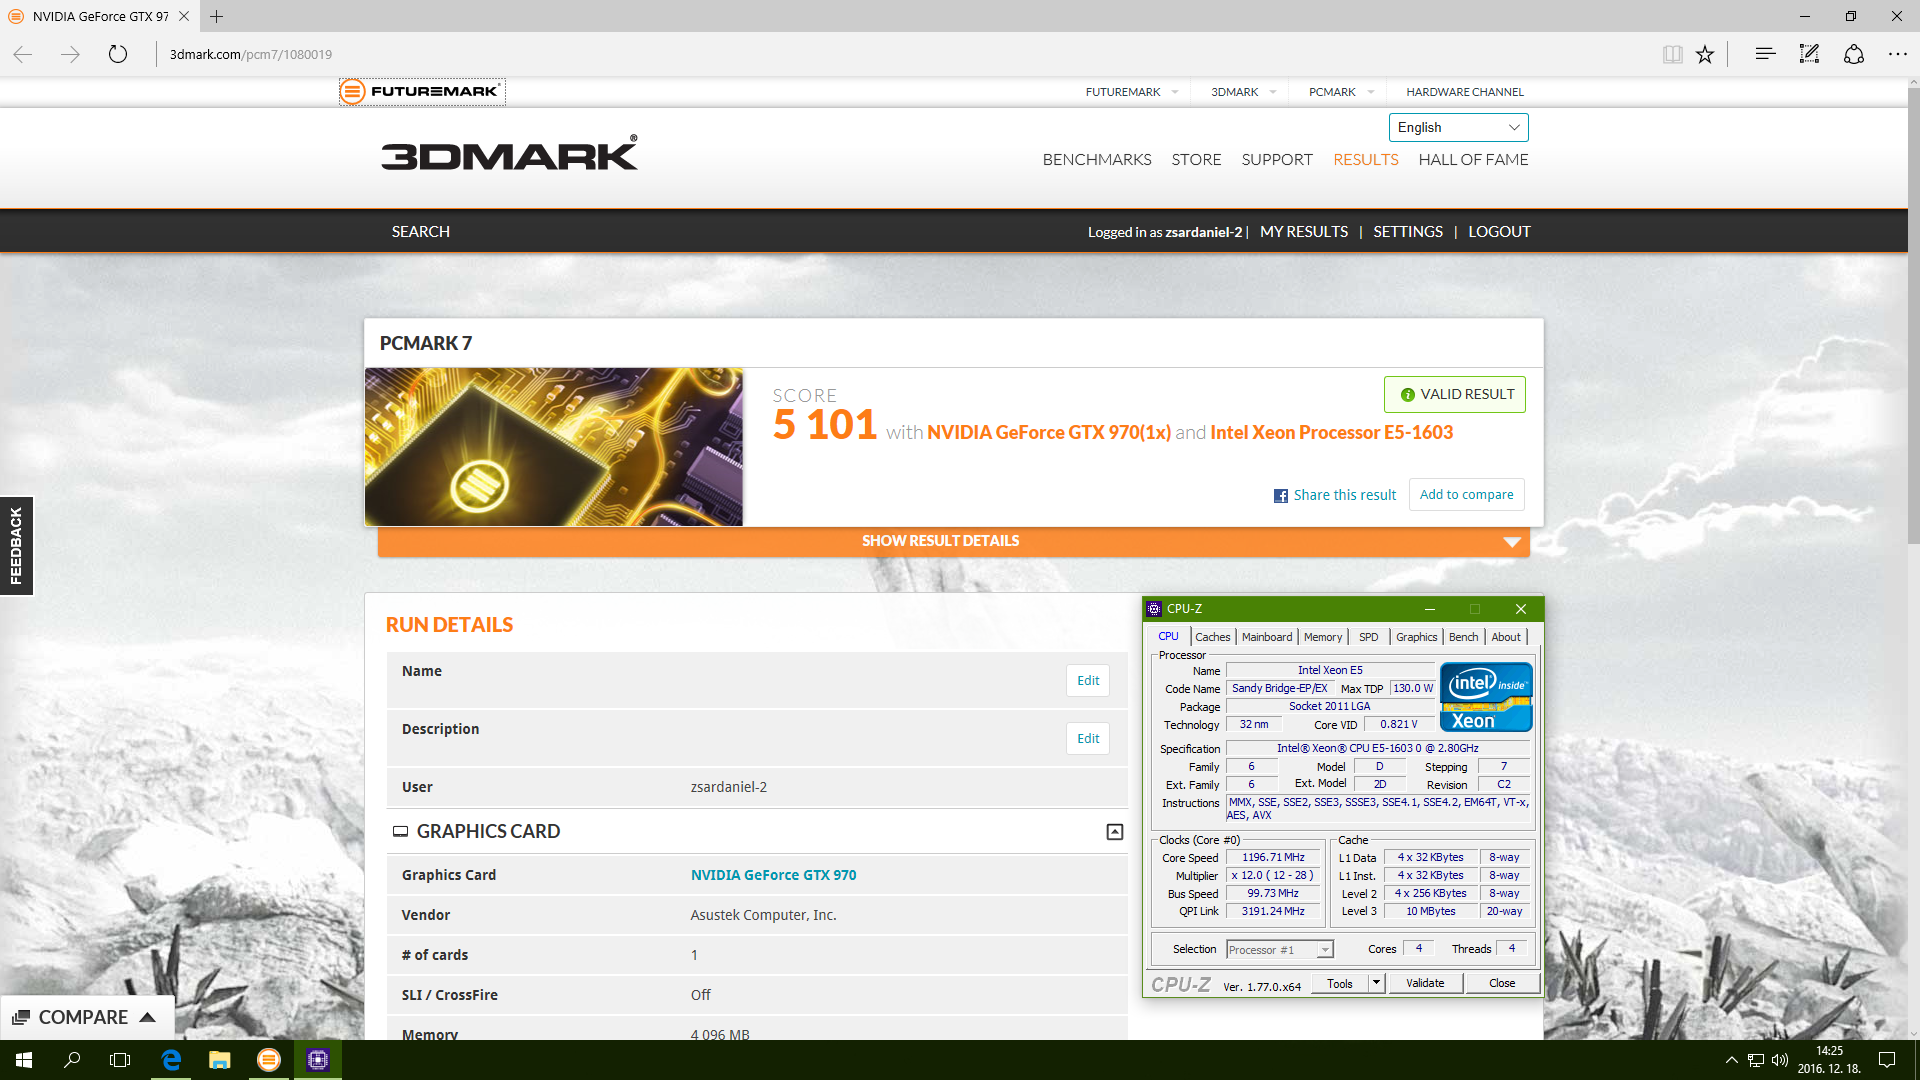
Task: Expand the 3DMARK top dropdown
Action: point(1273,92)
